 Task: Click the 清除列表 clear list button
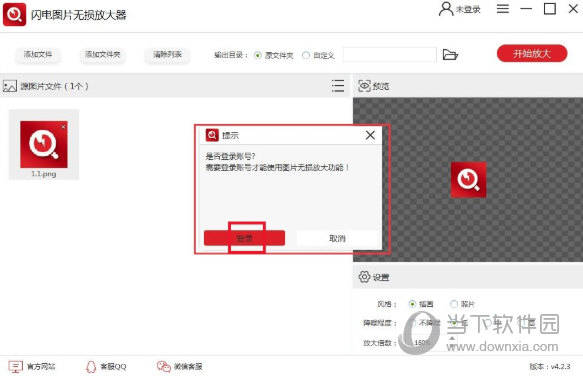(x=167, y=55)
